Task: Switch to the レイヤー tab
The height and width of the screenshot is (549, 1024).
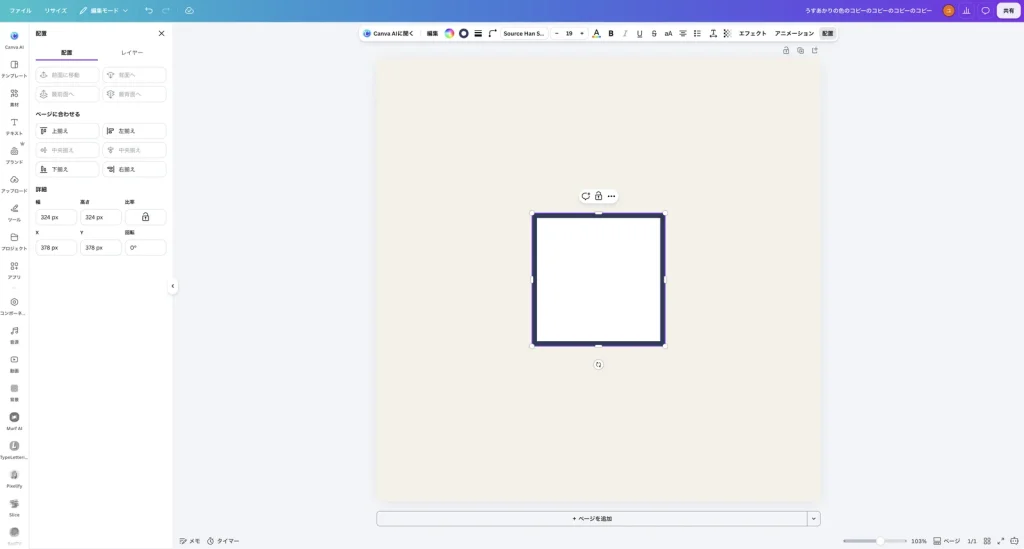Action: [x=132, y=52]
